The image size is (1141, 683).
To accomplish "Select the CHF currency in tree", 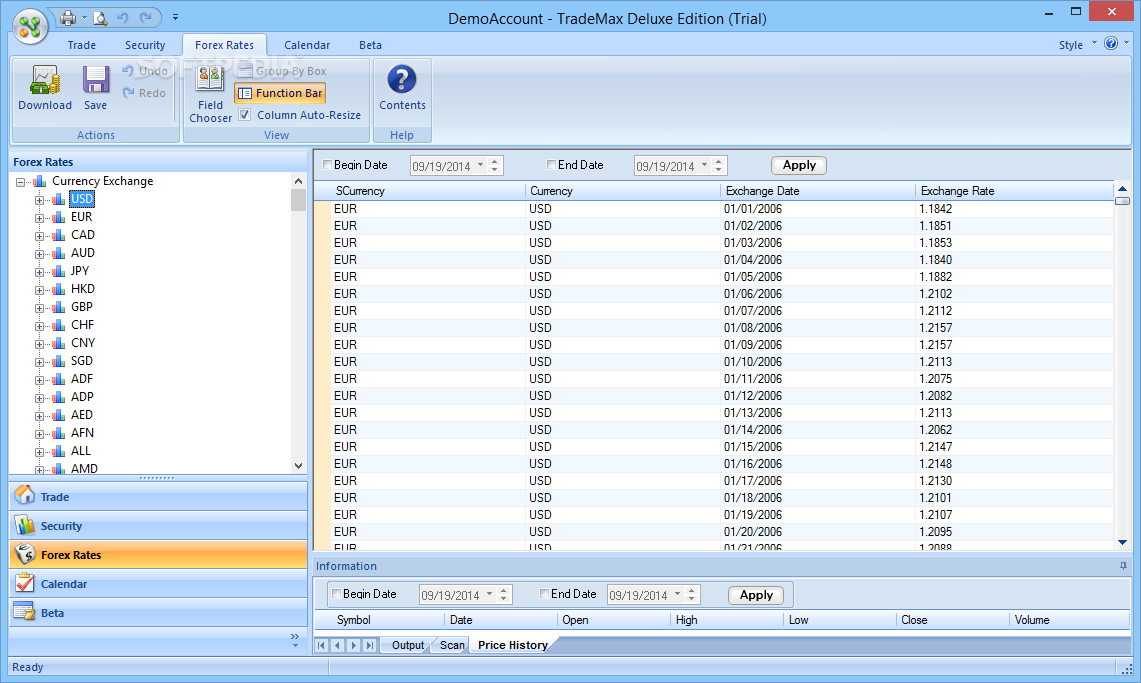I will coord(82,325).
